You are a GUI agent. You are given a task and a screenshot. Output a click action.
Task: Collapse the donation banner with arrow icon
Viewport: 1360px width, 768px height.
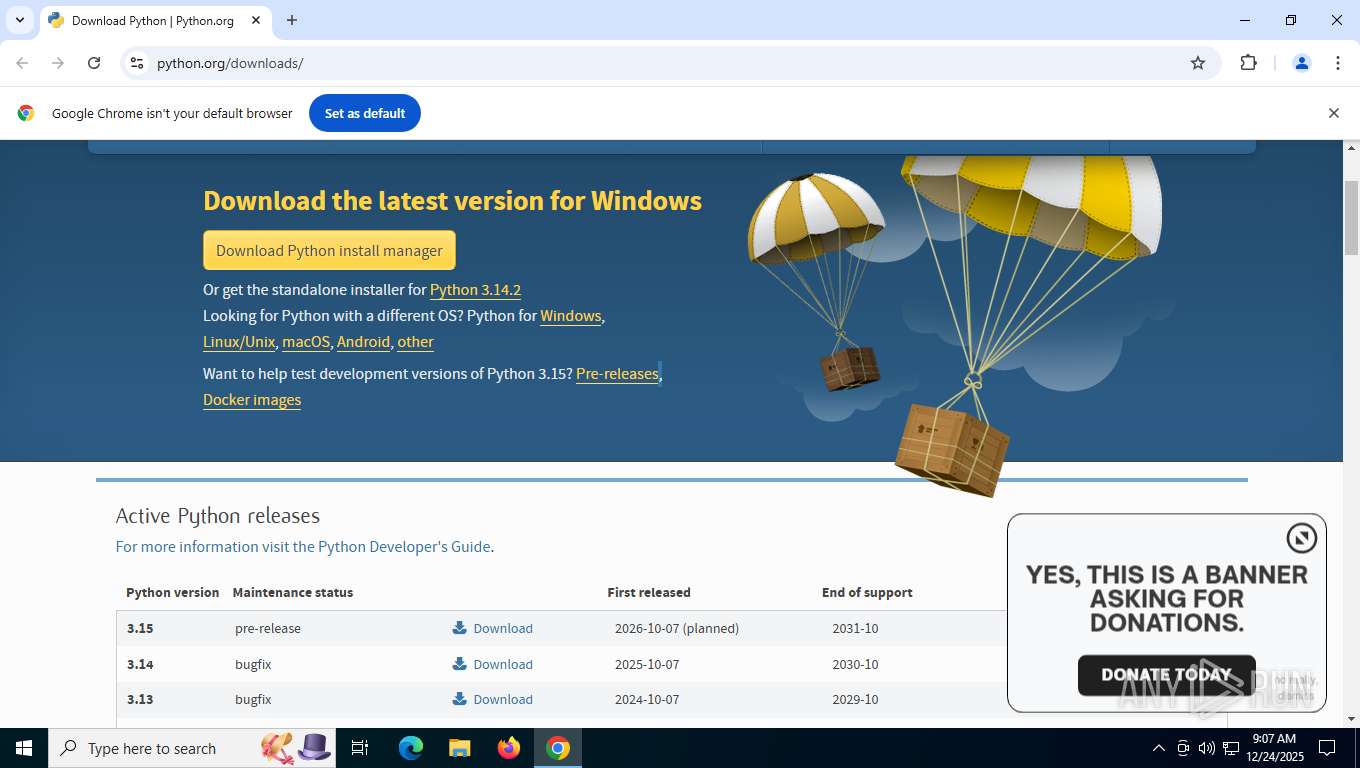pos(1301,539)
